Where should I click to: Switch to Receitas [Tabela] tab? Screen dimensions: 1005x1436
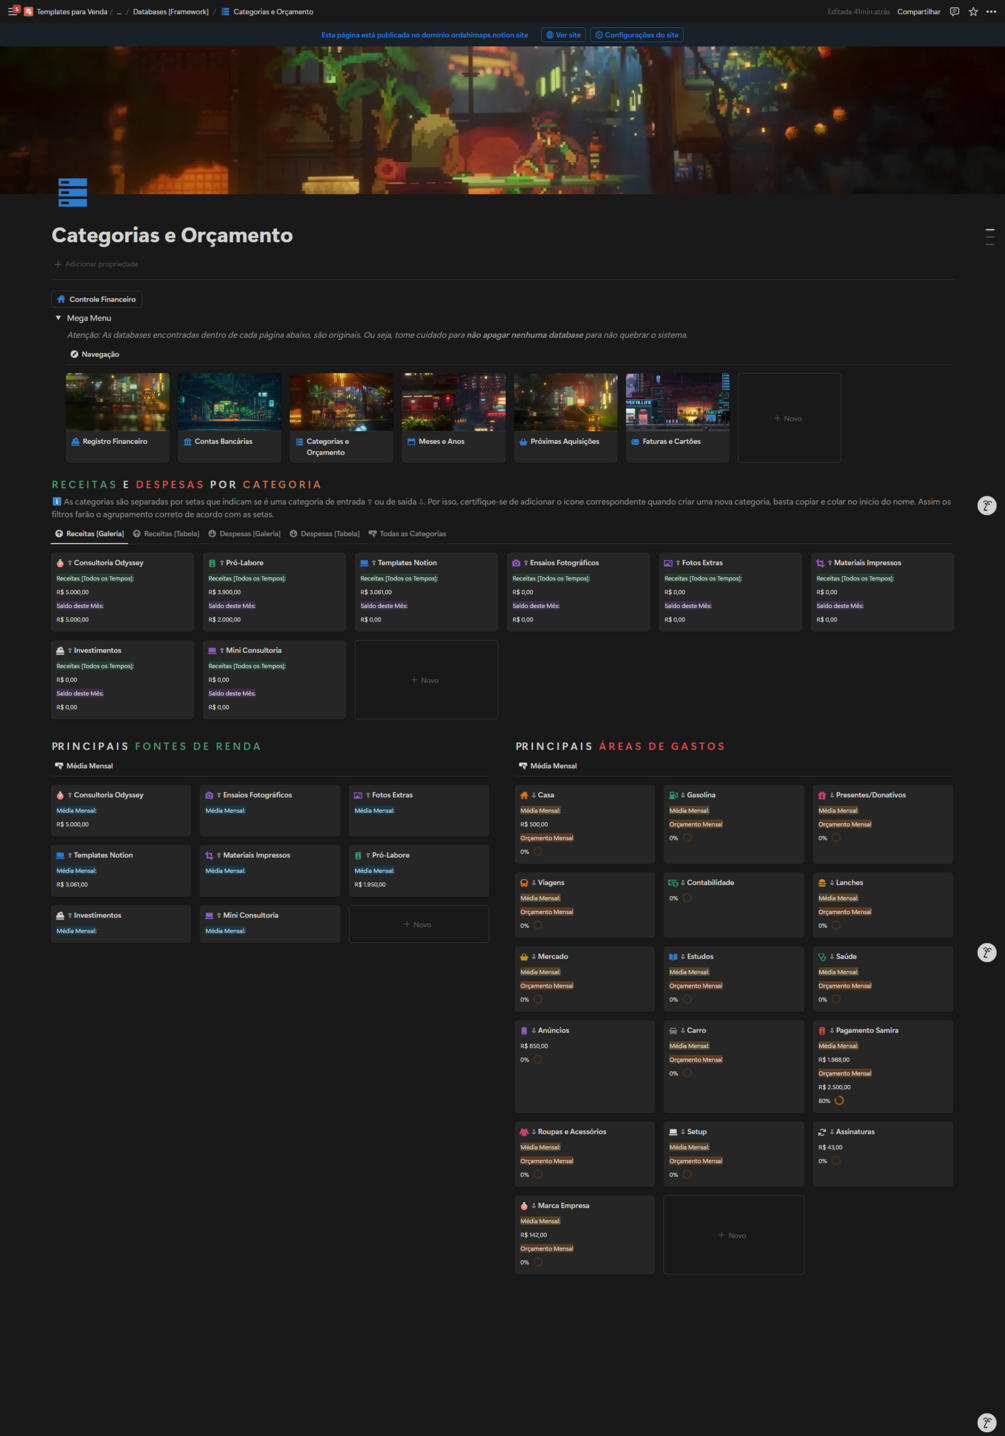point(166,534)
